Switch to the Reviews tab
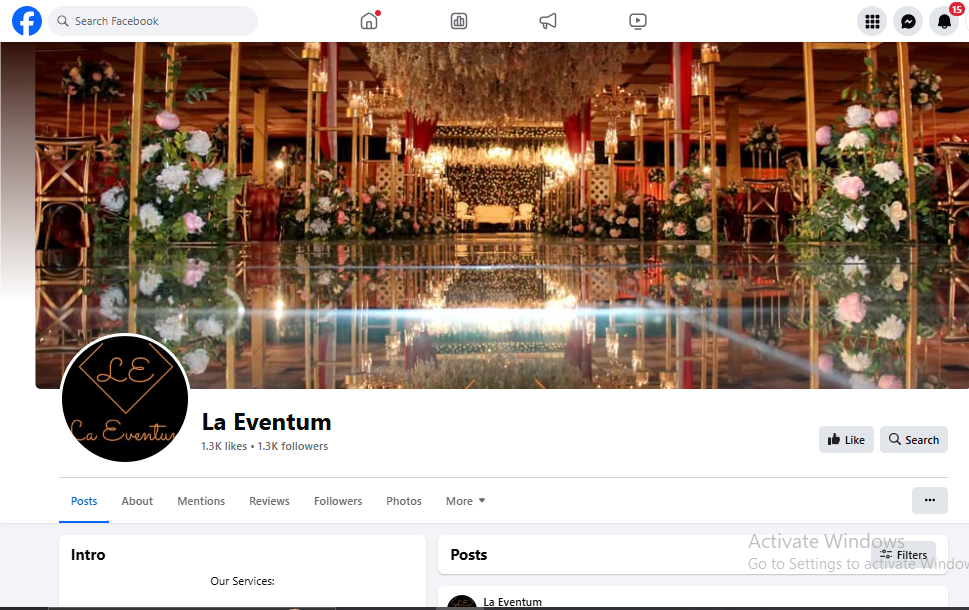 click(x=269, y=501)
